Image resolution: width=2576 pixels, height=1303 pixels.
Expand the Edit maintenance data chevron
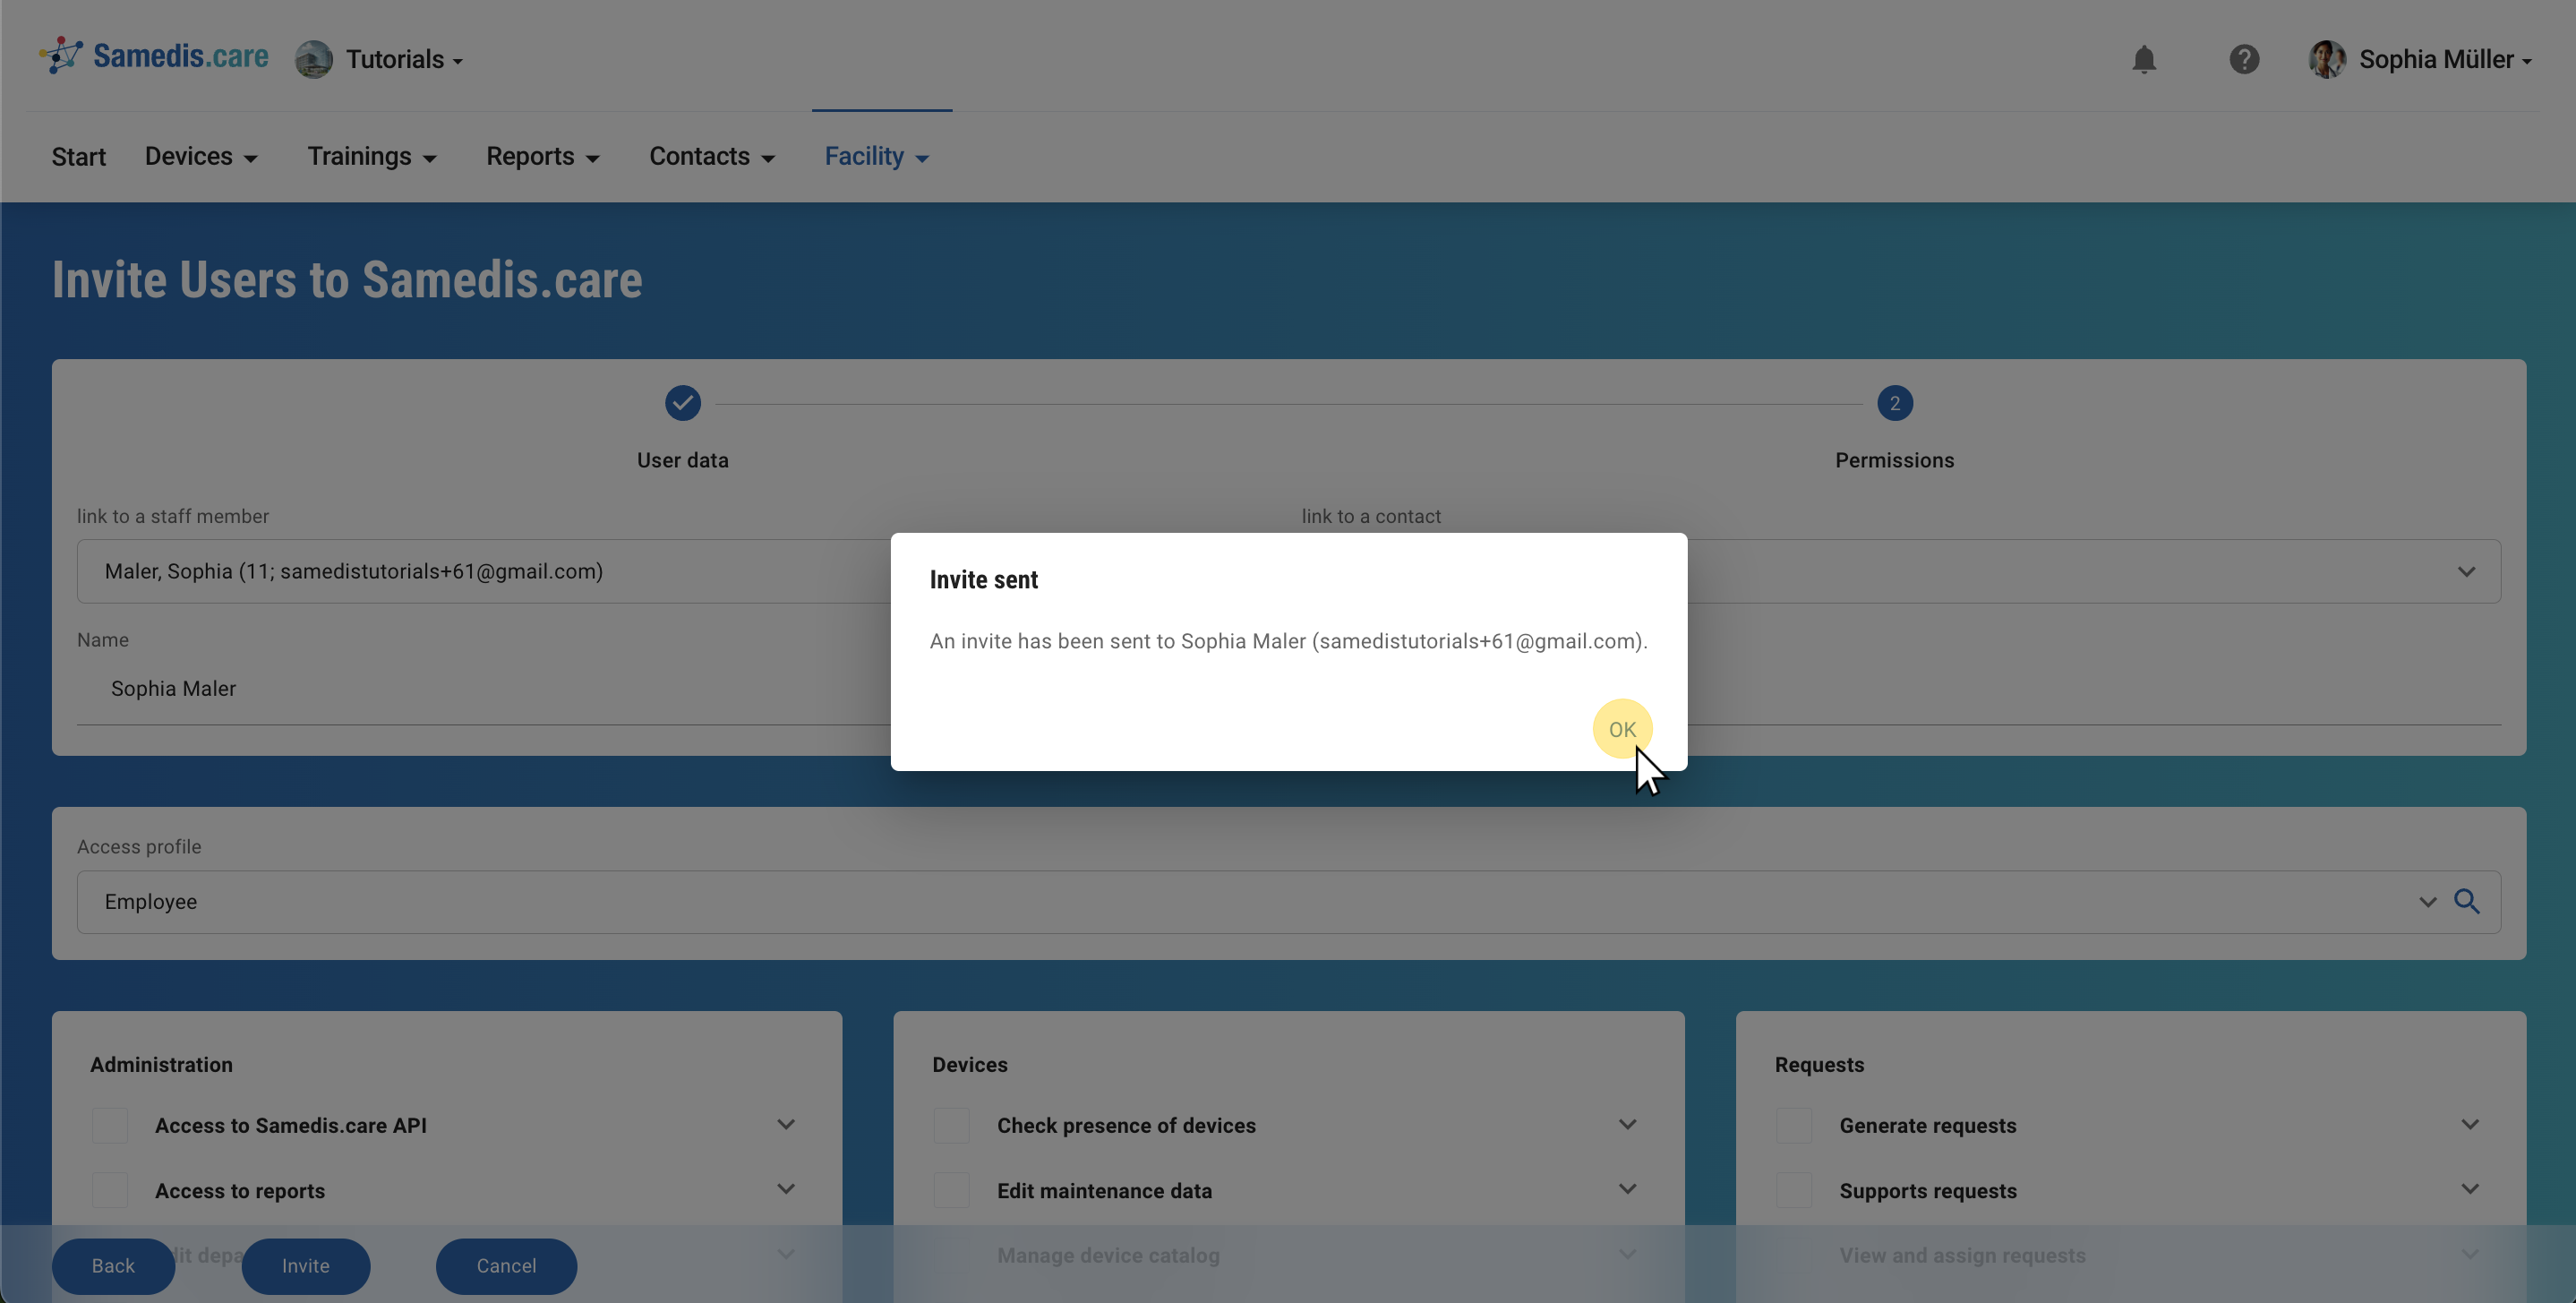pyautogui.click(x=1627, y=1189)
